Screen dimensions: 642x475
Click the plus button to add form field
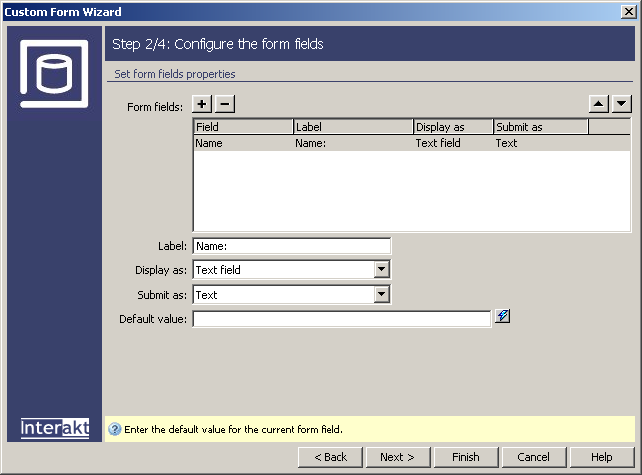(202, 104)
